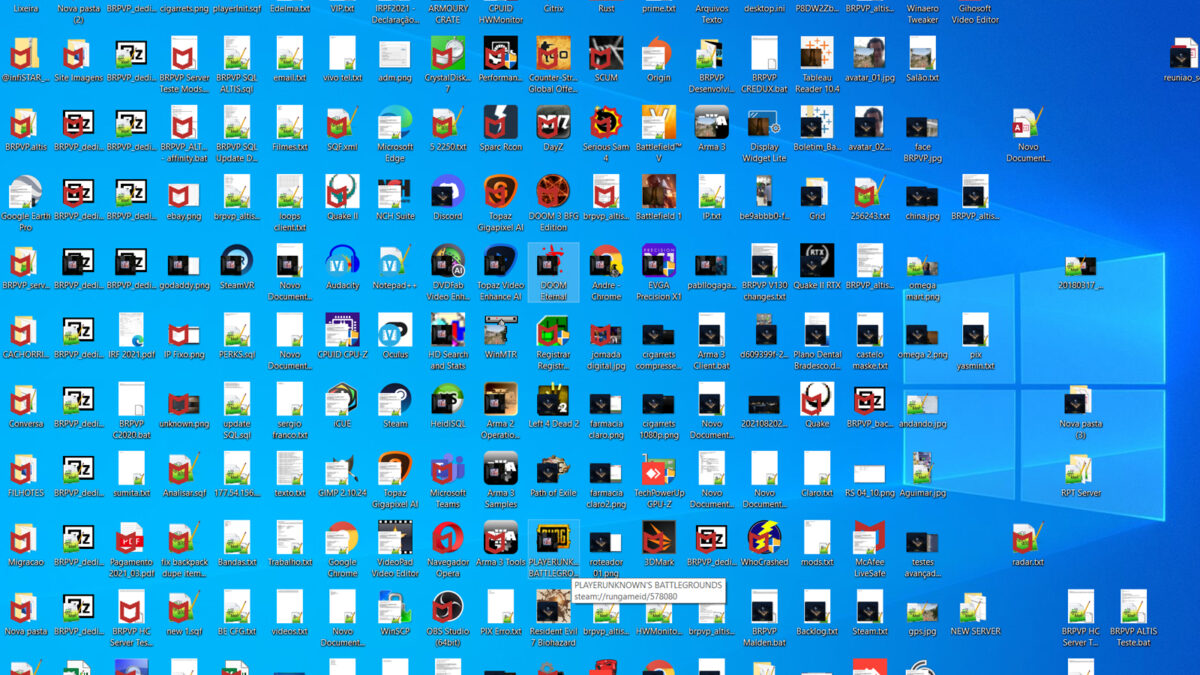The width and height of the screenshot is (1200, 675).
Task: Open Google Earth Pro shortcut
Action: 25,192
